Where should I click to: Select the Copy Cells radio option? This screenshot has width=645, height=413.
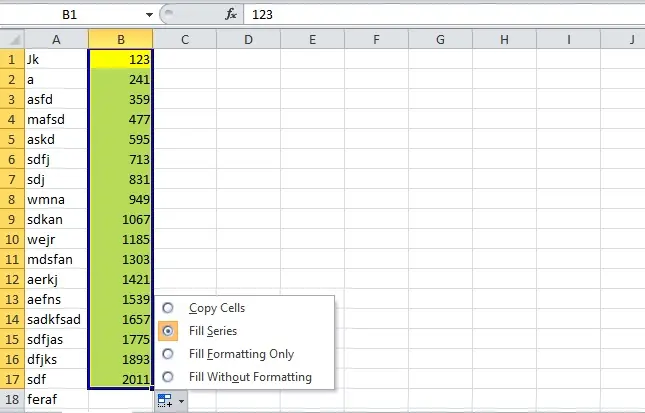click(x=168, y=308)
